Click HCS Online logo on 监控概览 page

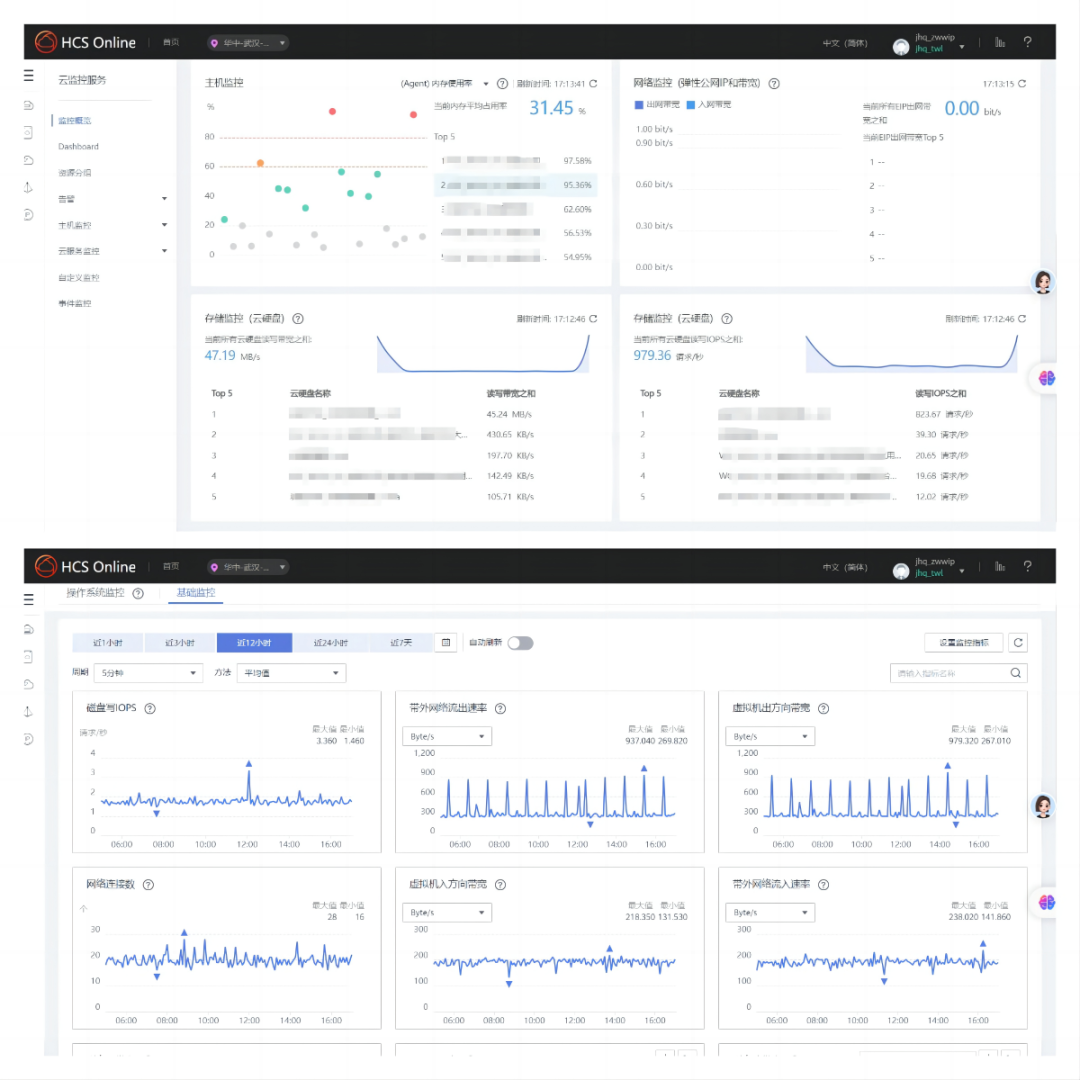(85, 42)
